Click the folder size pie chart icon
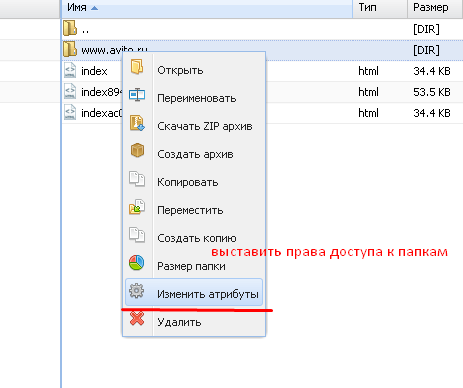 [x=137, y=262]
